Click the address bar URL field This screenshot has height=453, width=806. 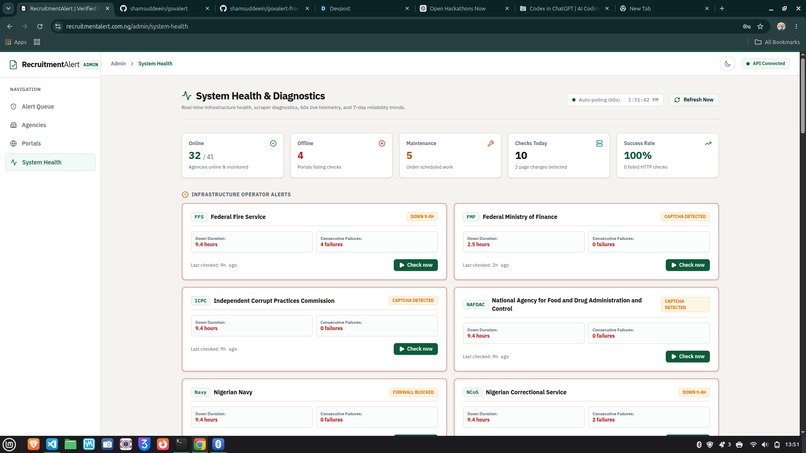pos(396,26)
